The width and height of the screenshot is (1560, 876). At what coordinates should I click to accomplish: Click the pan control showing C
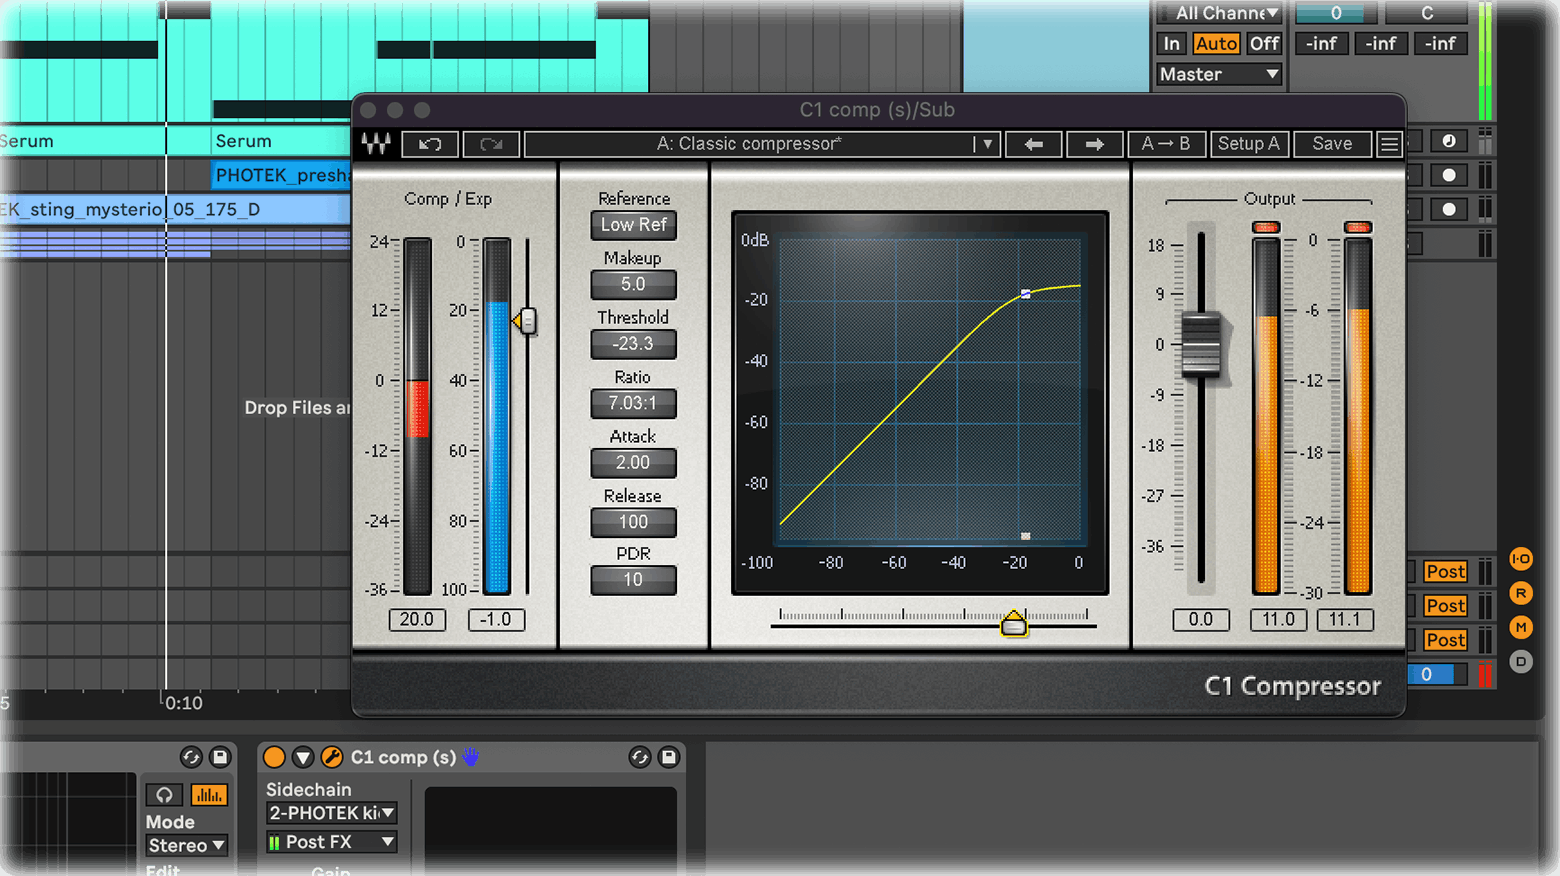tap(1427, 13)
